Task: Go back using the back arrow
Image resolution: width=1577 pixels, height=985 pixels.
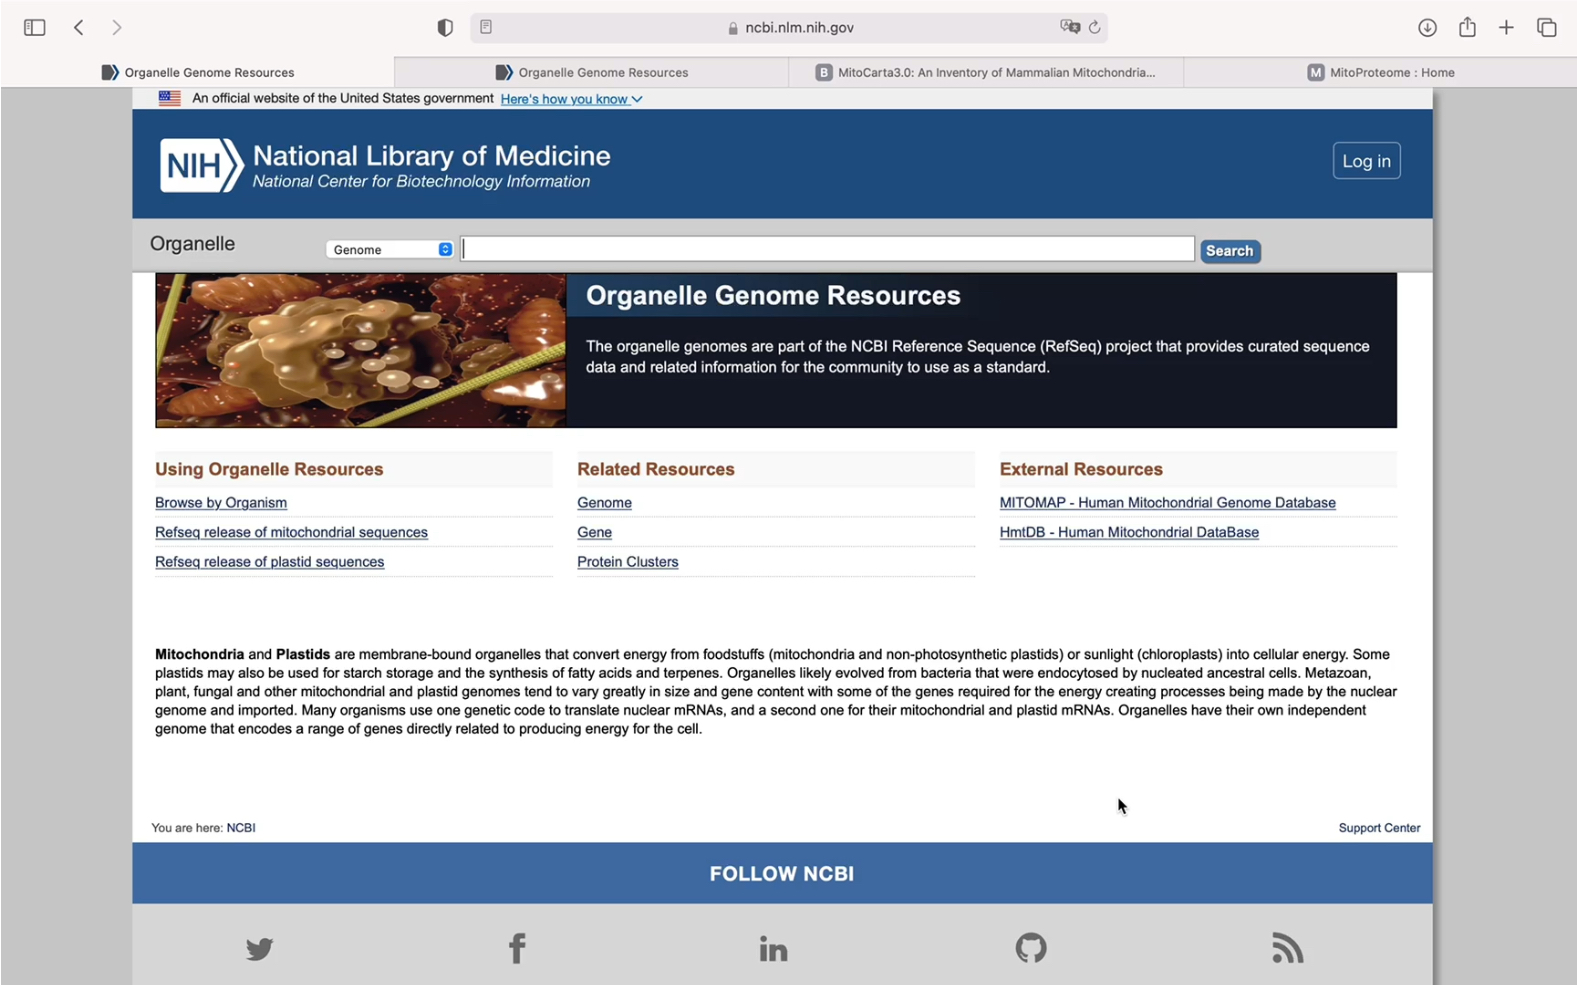Action: [x=78, y=28]
